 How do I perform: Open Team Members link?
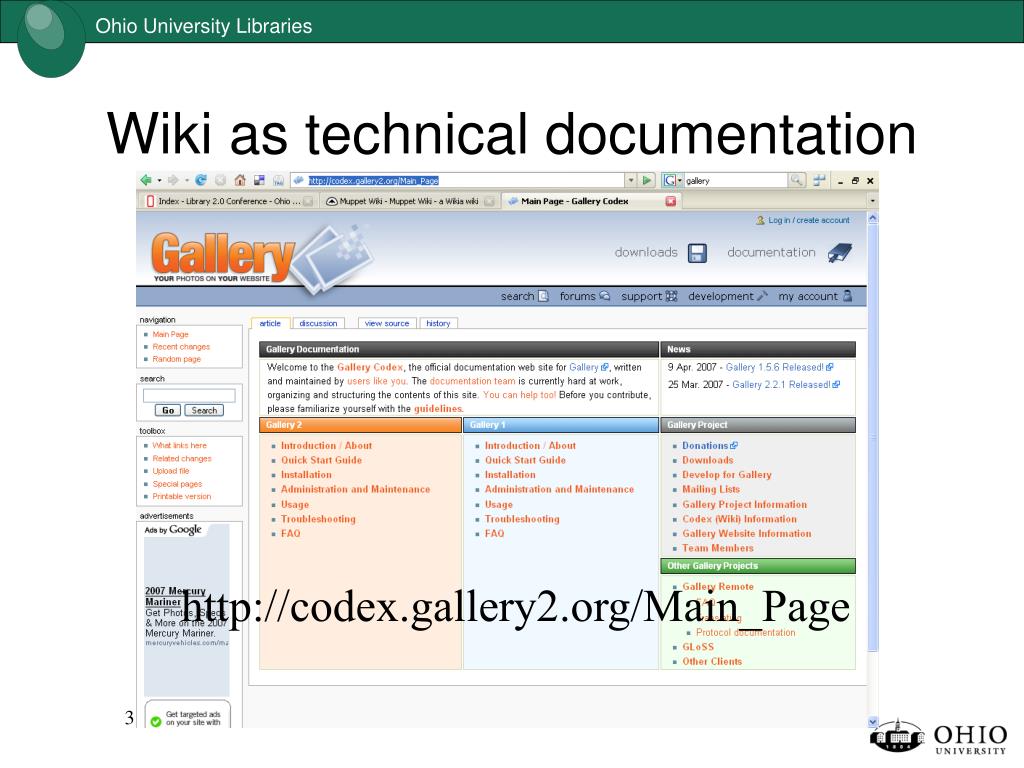pyautogui.click(x=718, y=549)
